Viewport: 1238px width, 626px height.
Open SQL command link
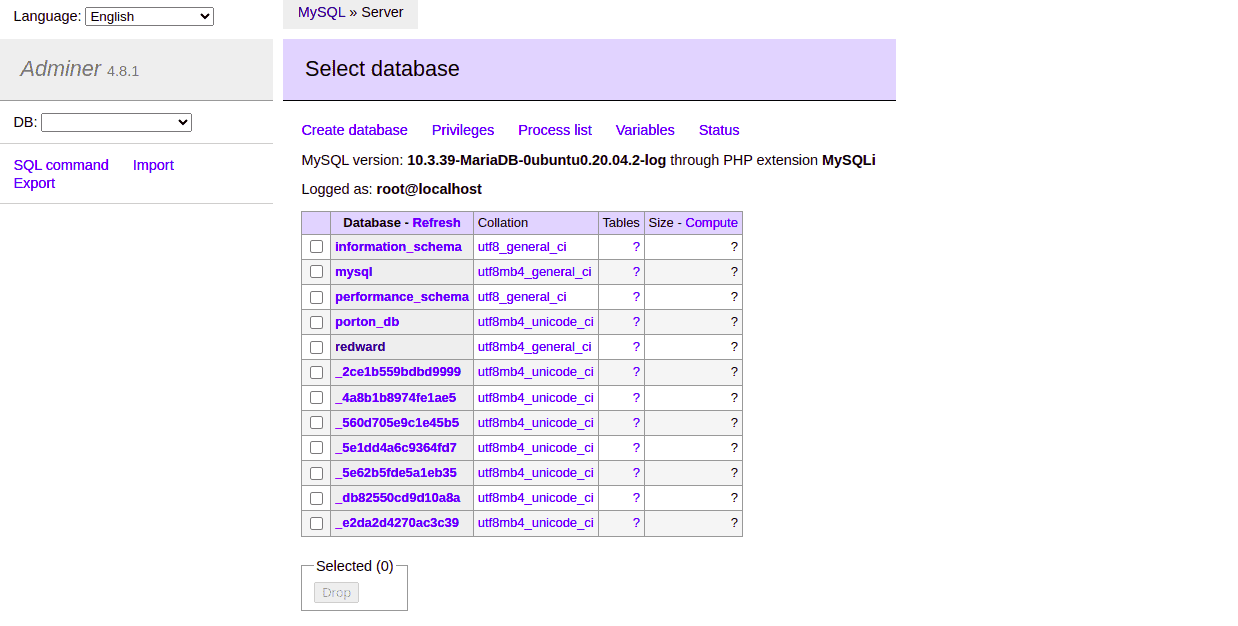click(x=61, y=165)
